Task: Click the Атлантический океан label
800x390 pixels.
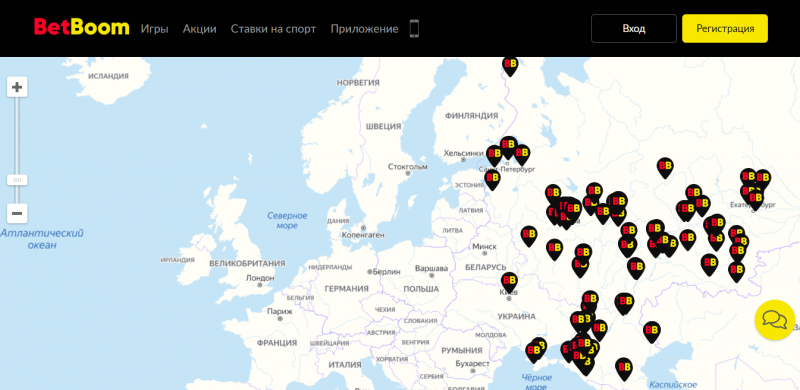Action: tap(42, 239)
